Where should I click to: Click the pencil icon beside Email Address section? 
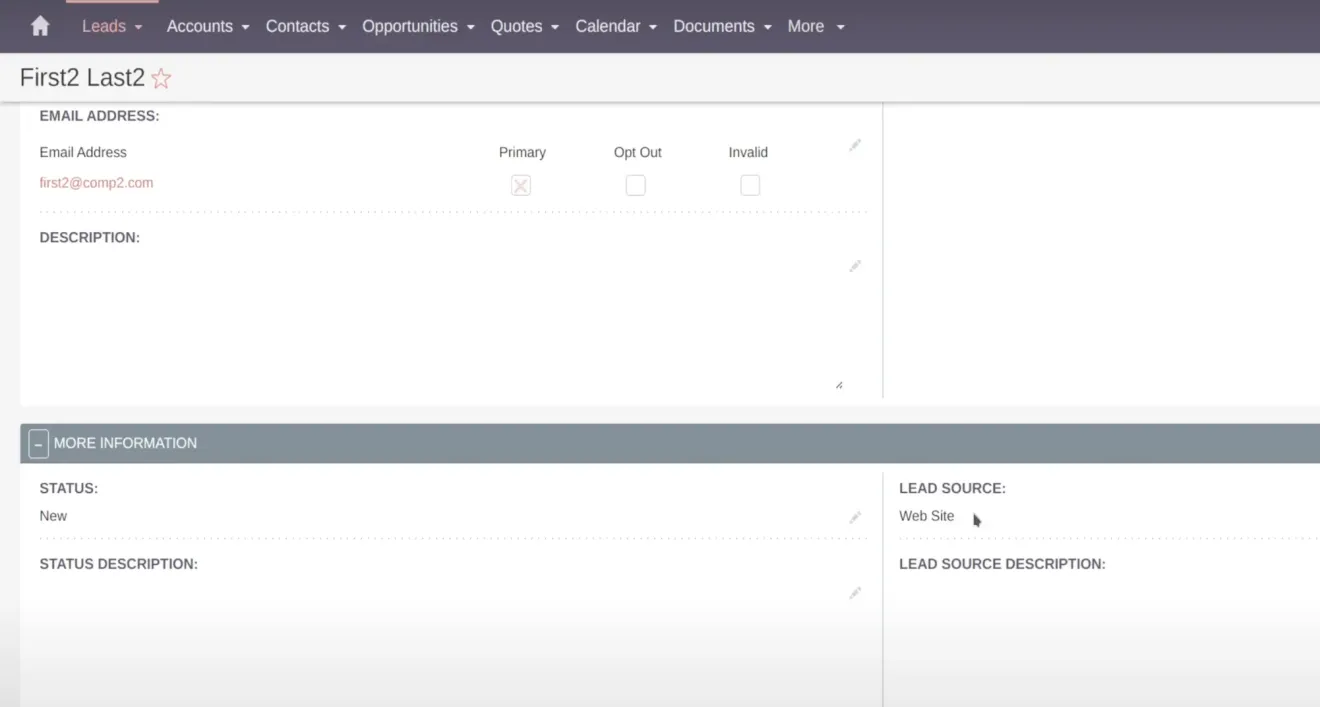[x=855, y=145]
